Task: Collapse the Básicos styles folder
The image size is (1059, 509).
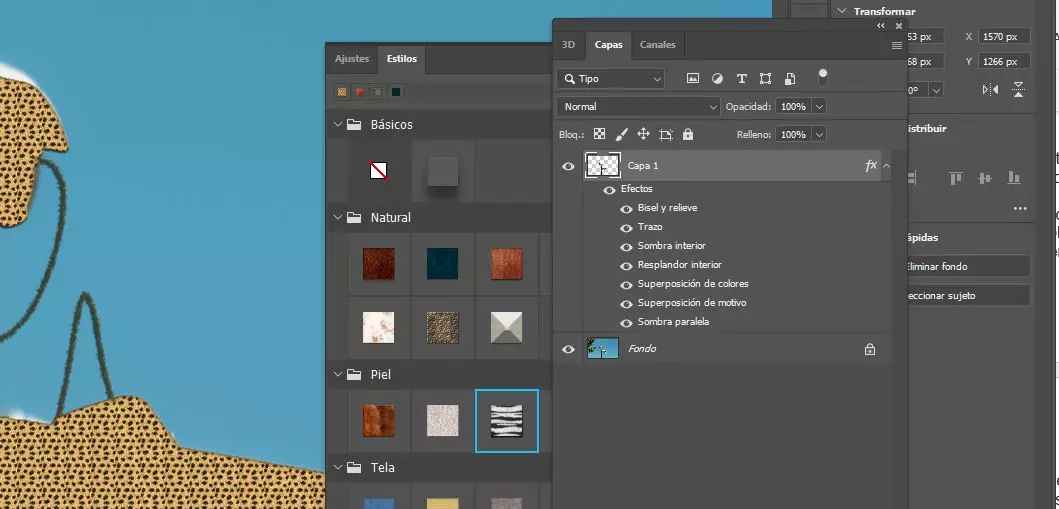Action: 336,125
